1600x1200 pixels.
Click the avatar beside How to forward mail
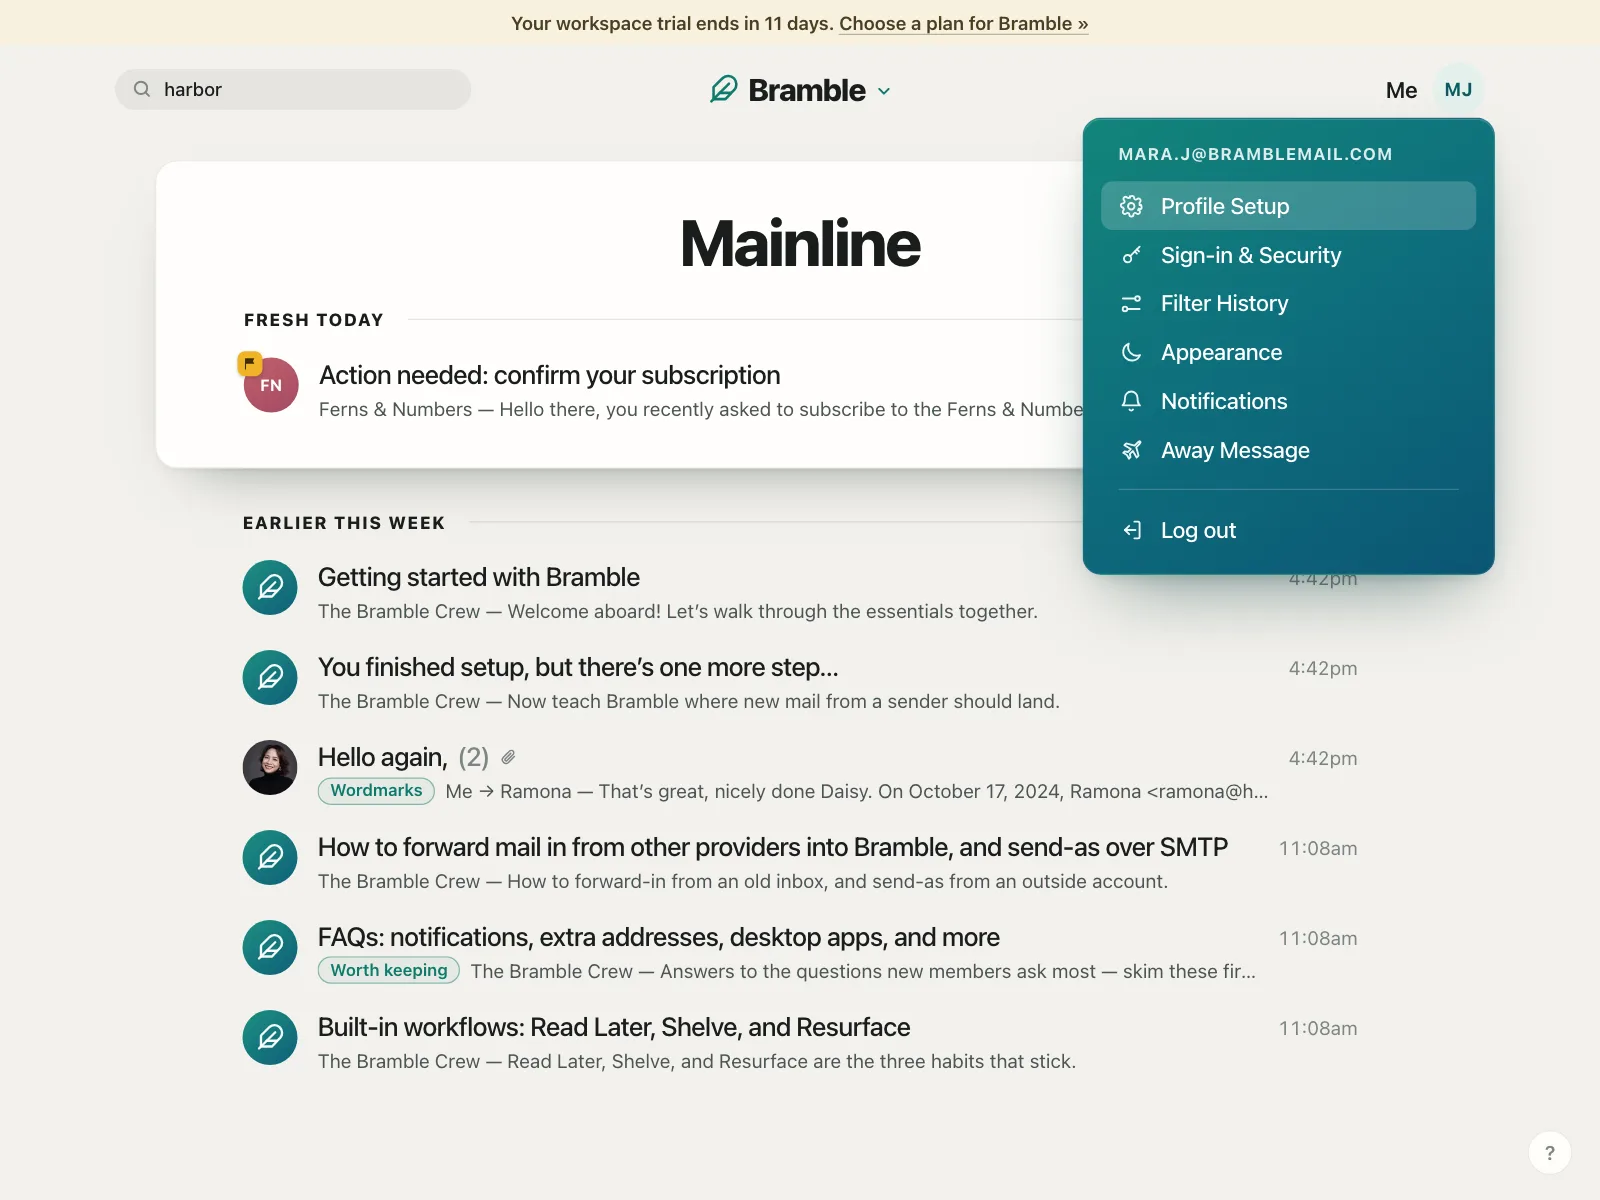point(270,857)
